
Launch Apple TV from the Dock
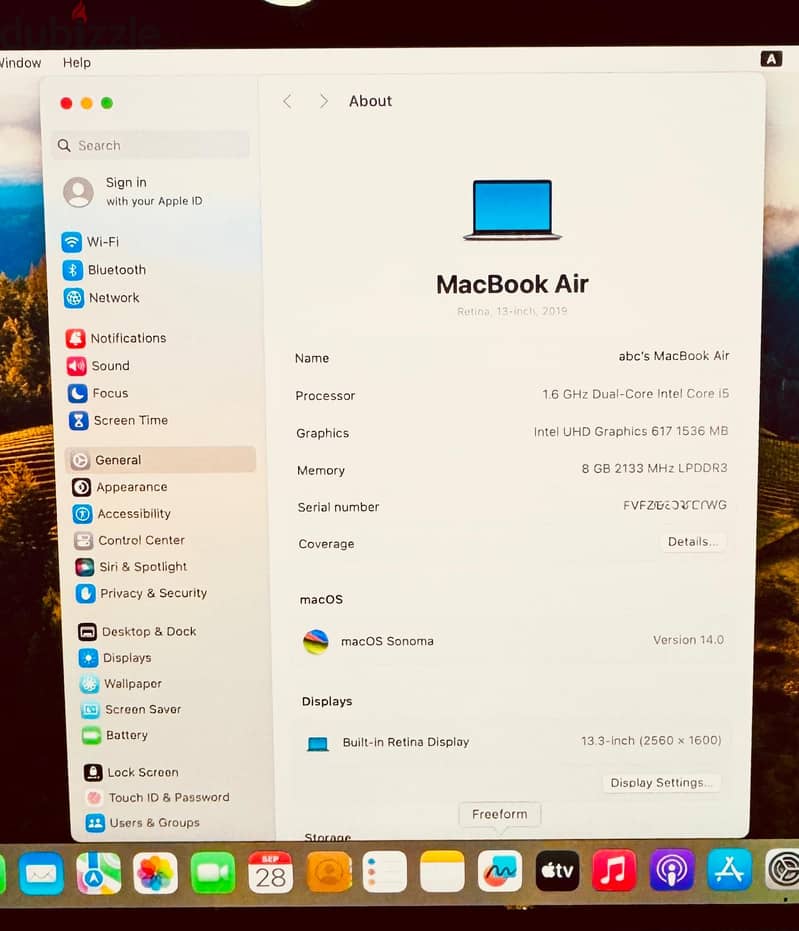pos(557,870)
